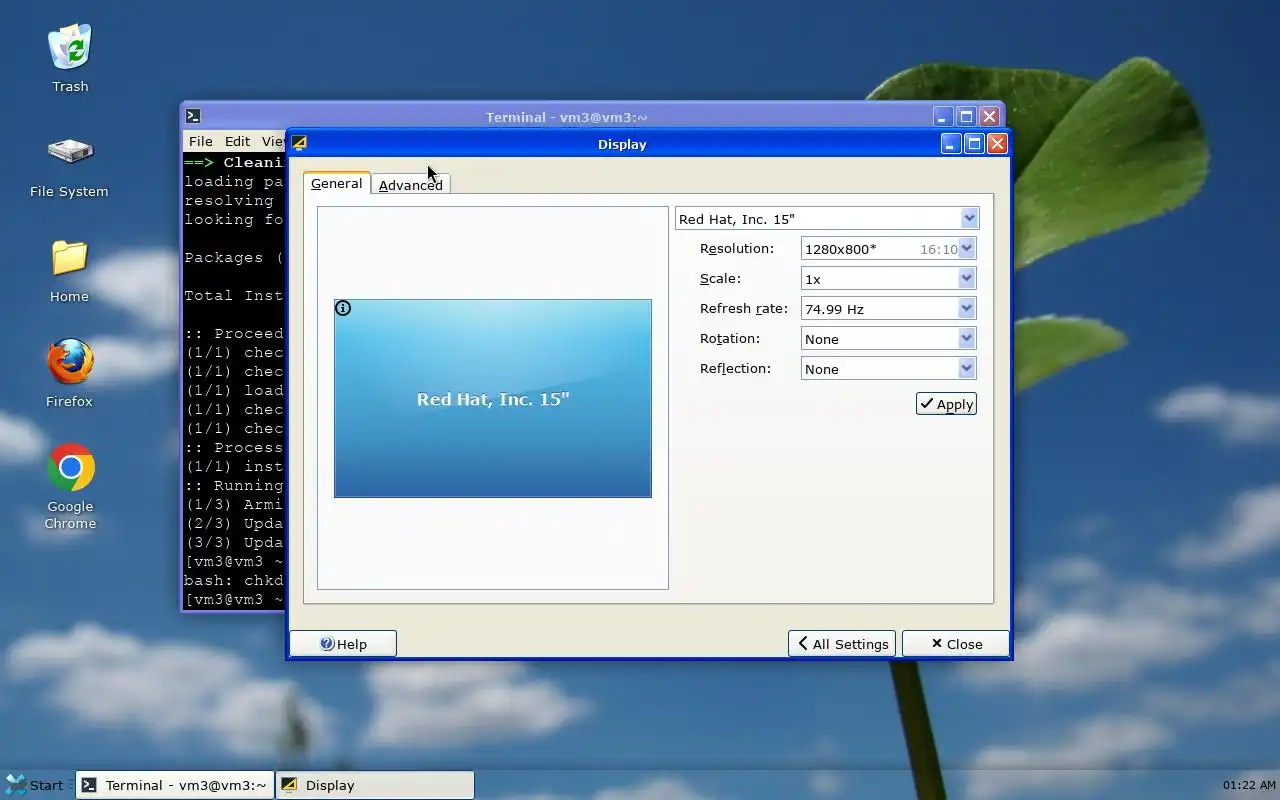Image resolution: width=1280 pixels, height=800 pixels.
Task: Minimize the Terminal window
Action: click(943, 116)
